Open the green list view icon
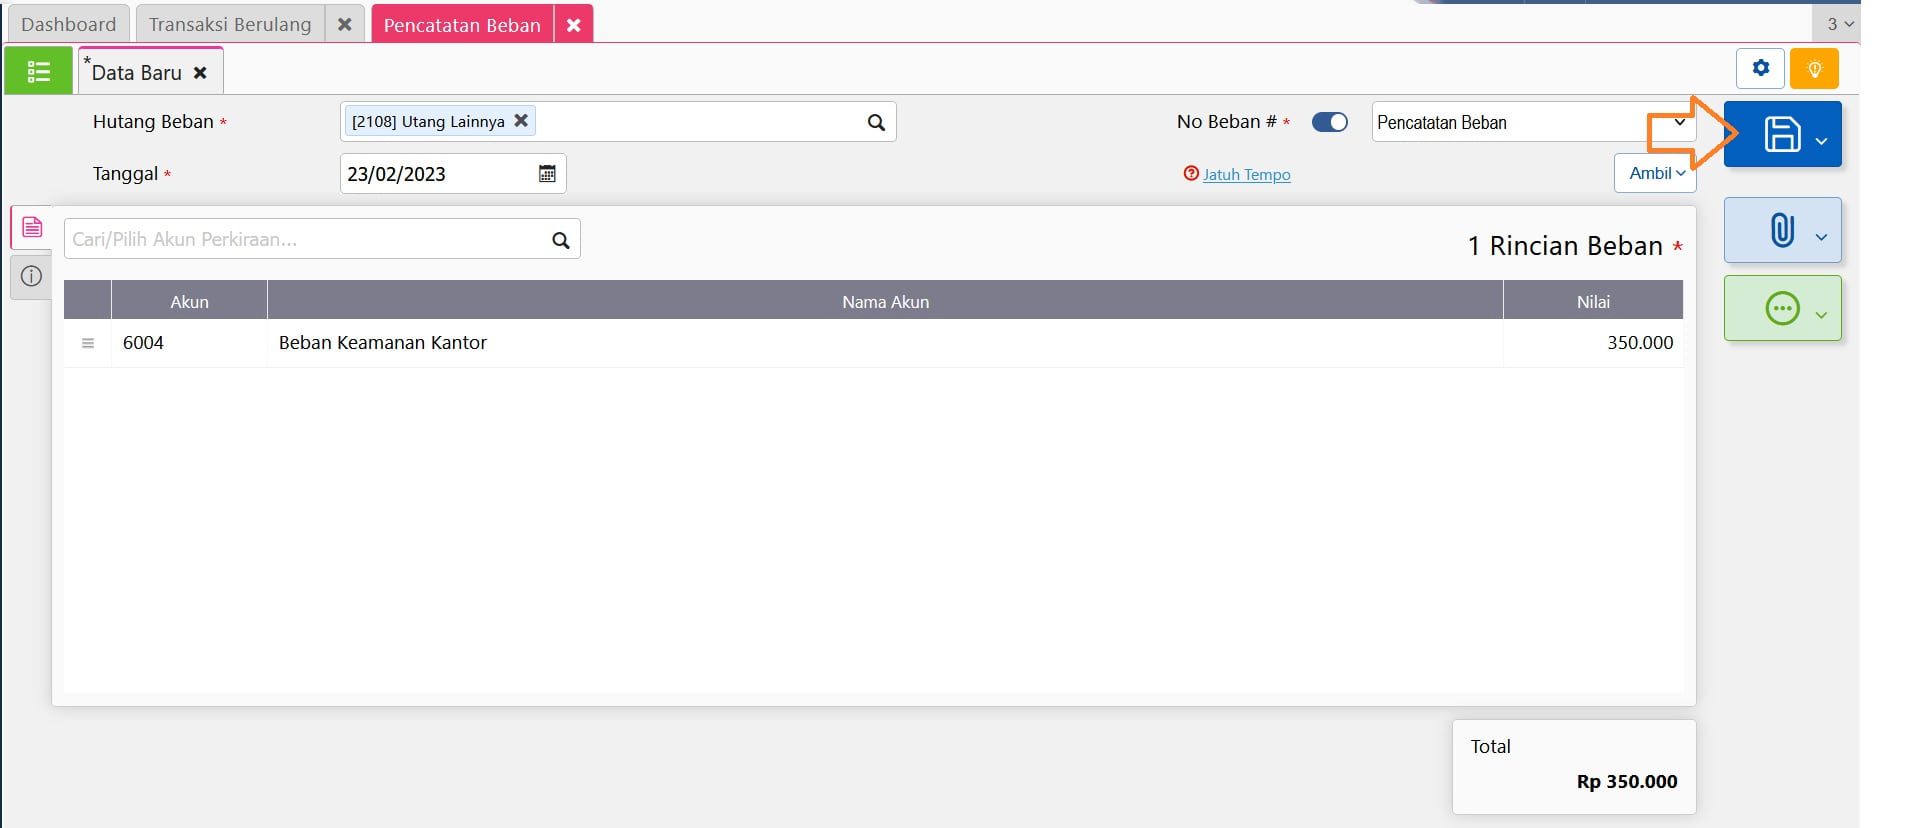The width and height of the screenshot is (1918, 828). point(38,71)
